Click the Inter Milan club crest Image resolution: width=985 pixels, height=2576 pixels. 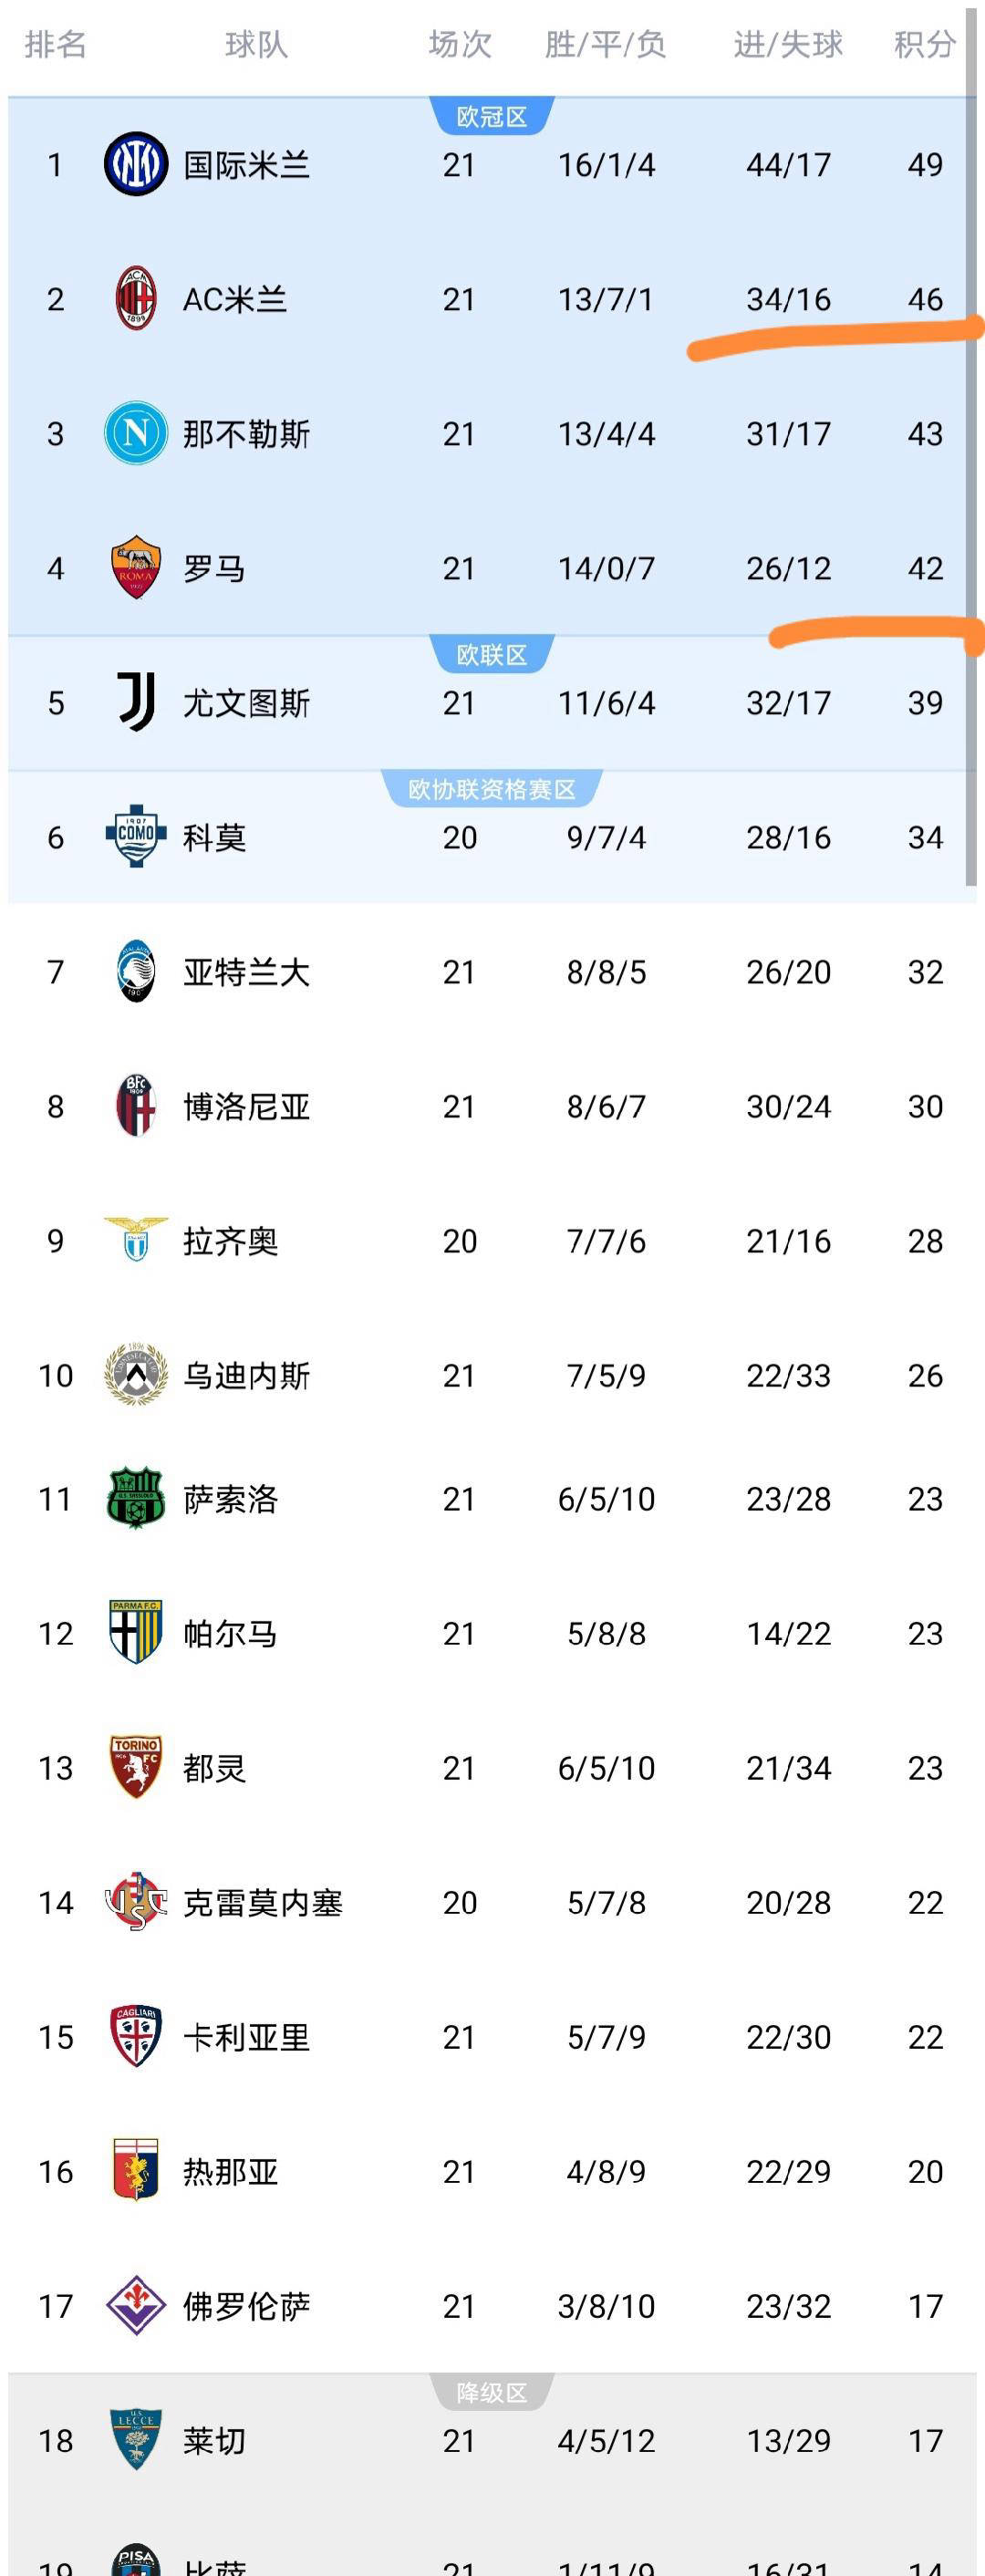click(136, 164)
